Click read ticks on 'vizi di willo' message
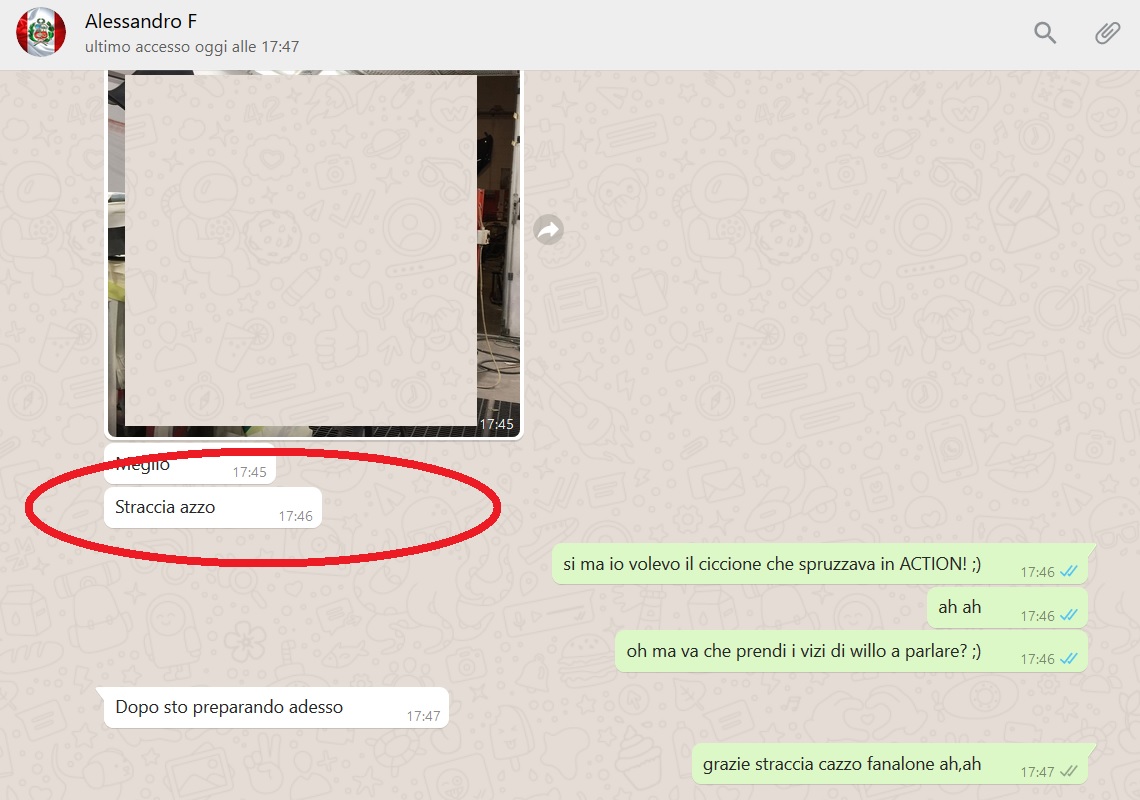This screenshot has width=1140, height=800. [1069, 659]
